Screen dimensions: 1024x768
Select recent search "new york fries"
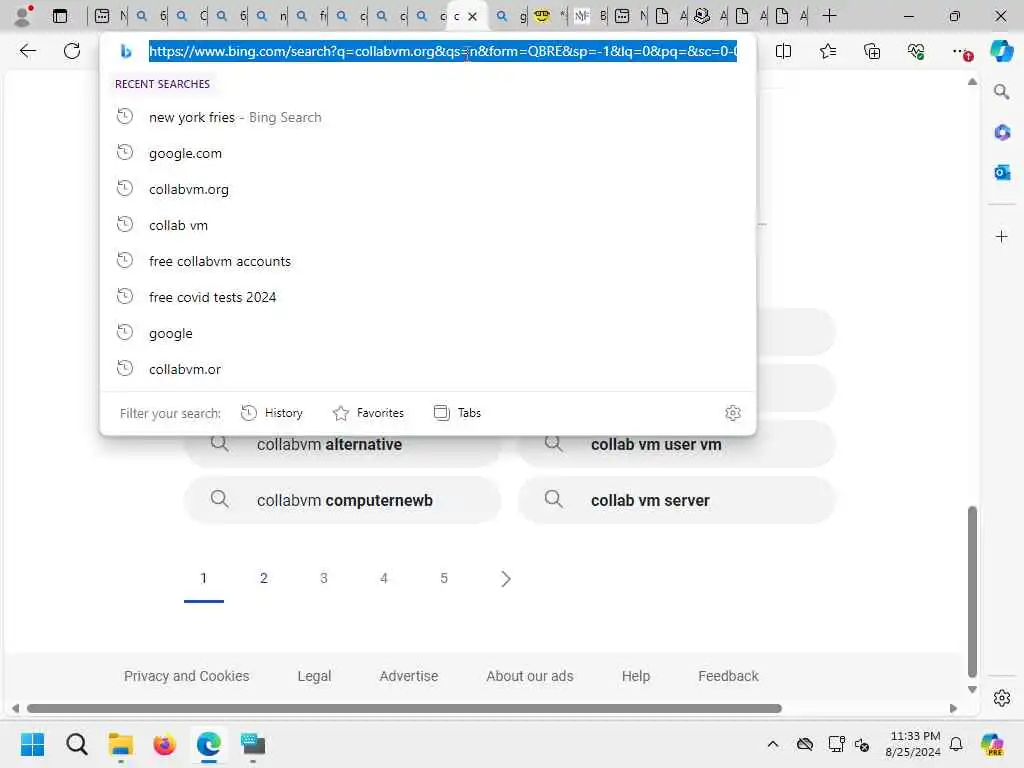428,118
